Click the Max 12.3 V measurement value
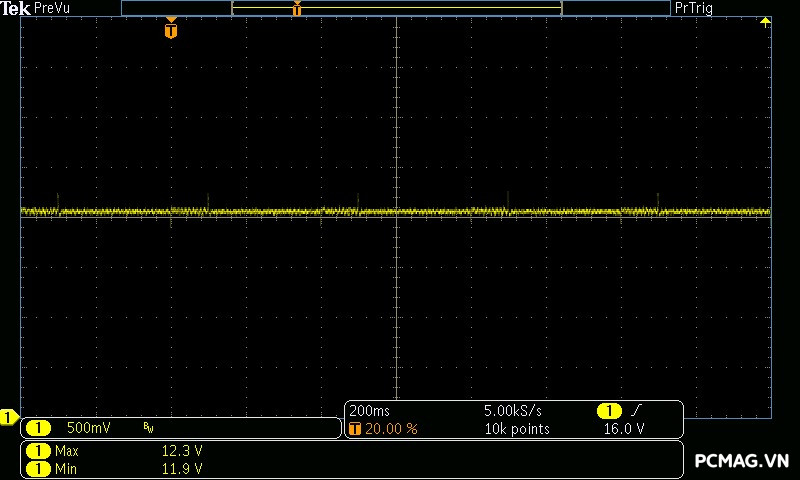This screenshot has height=480, width=800. [182, 451]
